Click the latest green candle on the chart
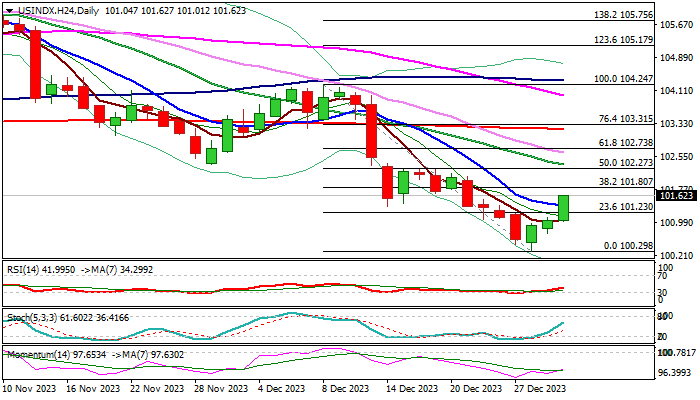 pos(564,207)
